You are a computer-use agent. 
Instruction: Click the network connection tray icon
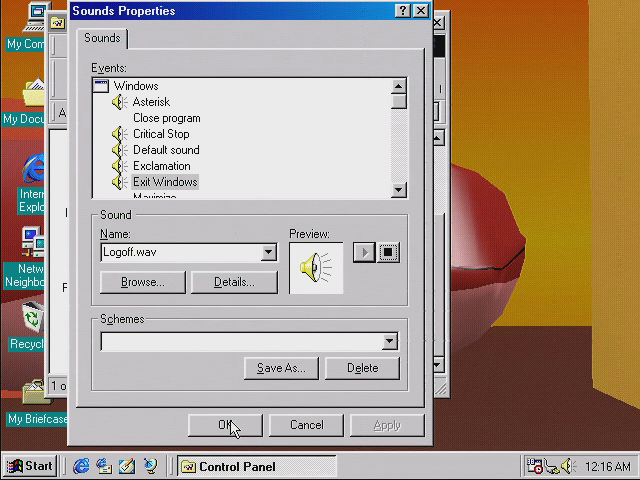[551, 466]
